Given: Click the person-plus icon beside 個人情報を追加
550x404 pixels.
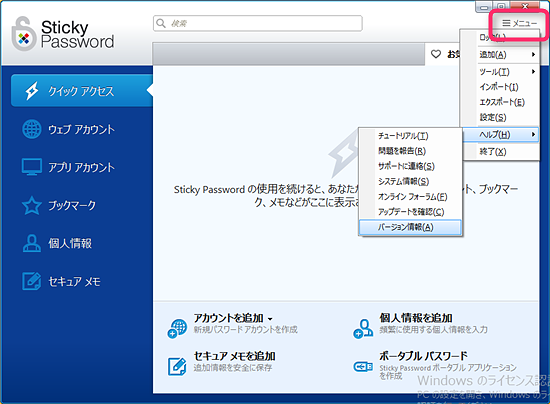Looking at the screenshot, I should coord(363,329).
